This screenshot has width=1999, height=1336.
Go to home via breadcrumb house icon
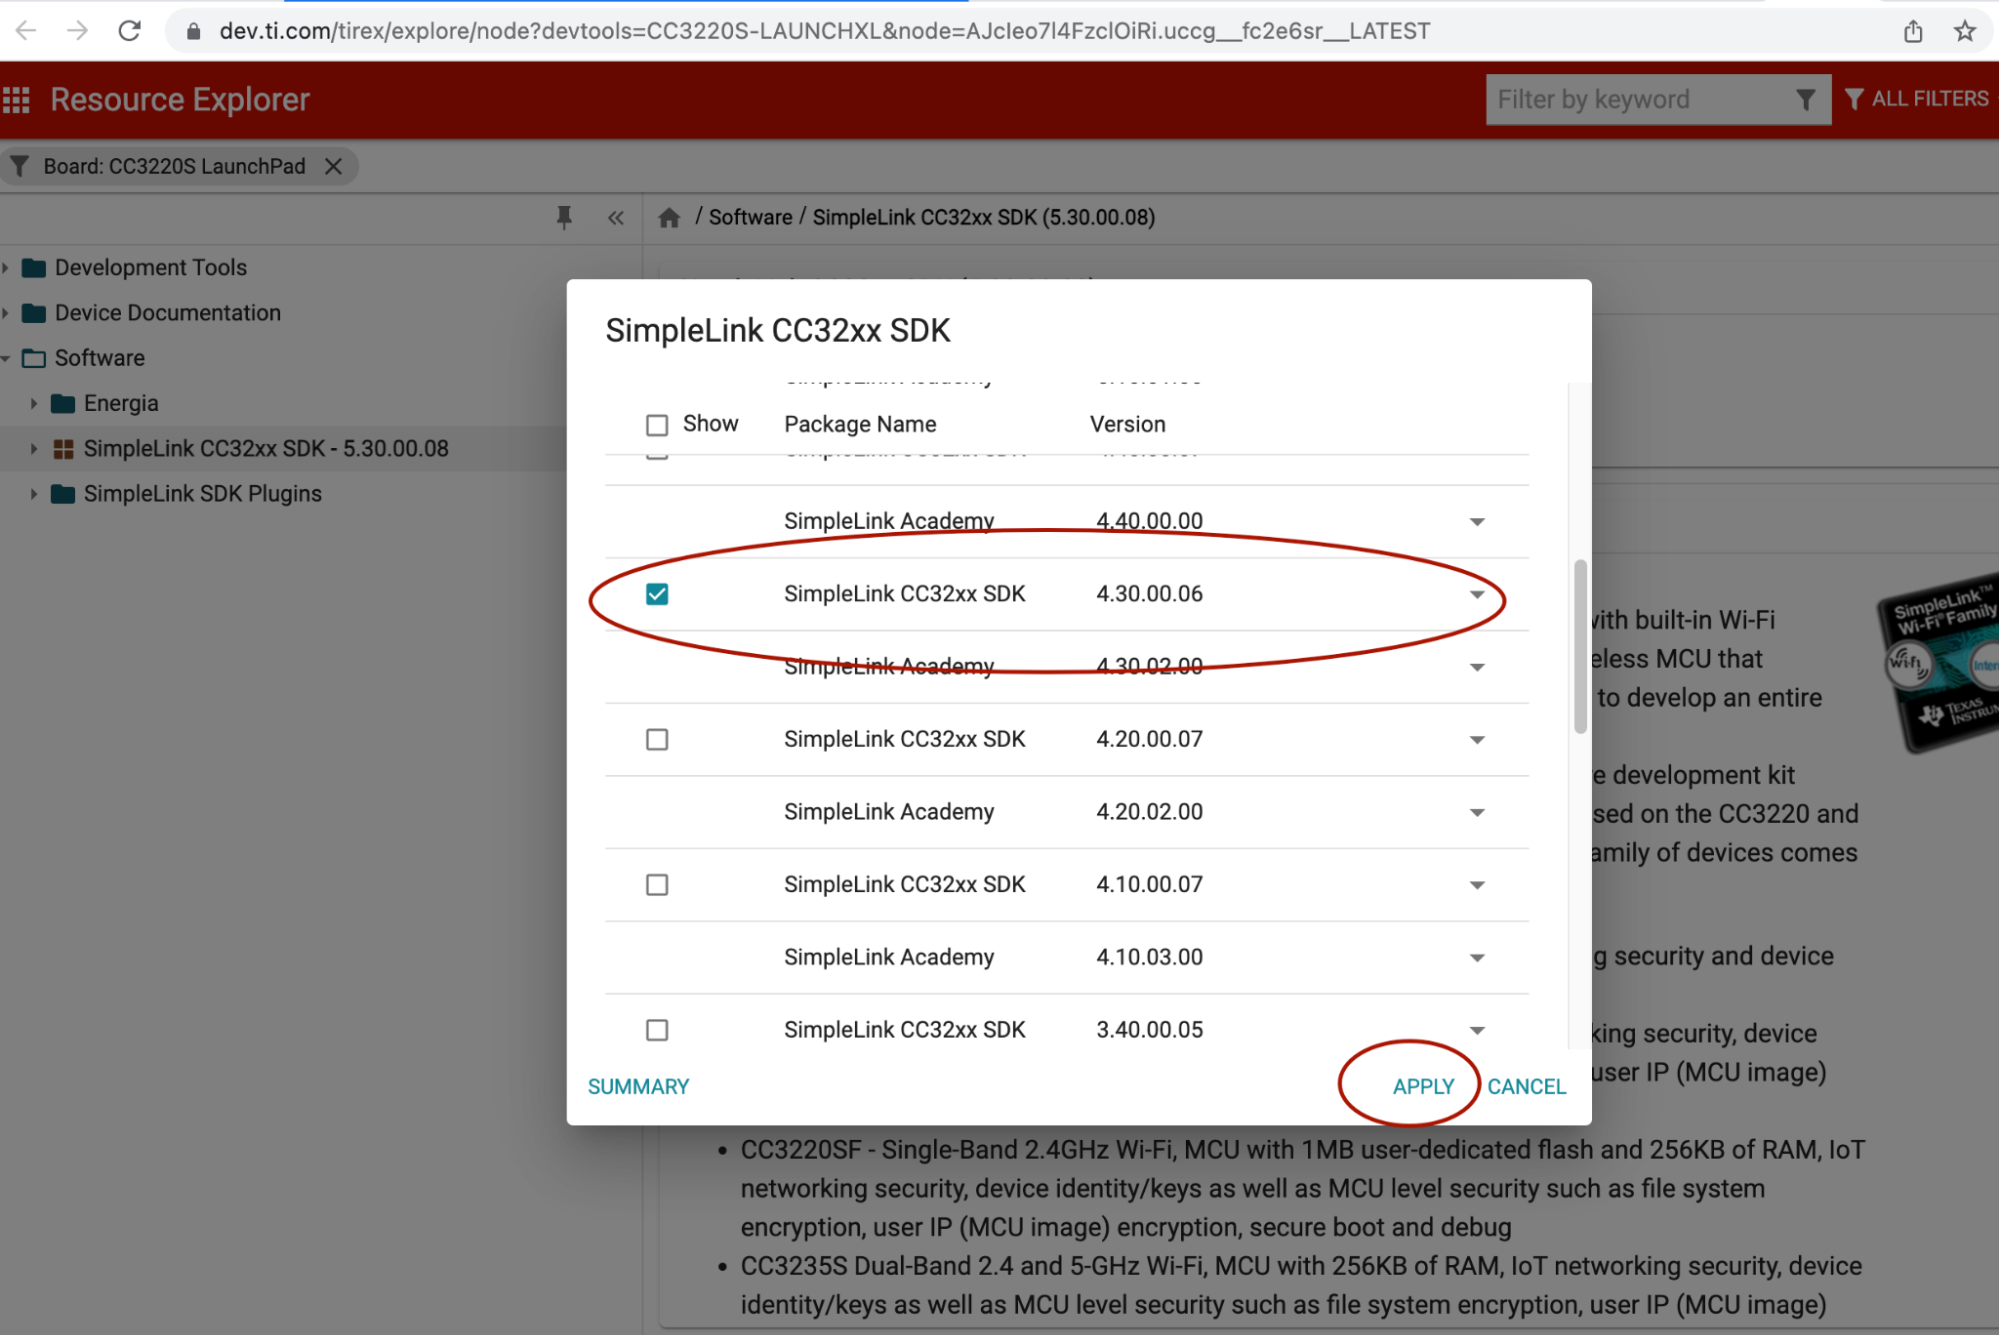coord(669,218)
